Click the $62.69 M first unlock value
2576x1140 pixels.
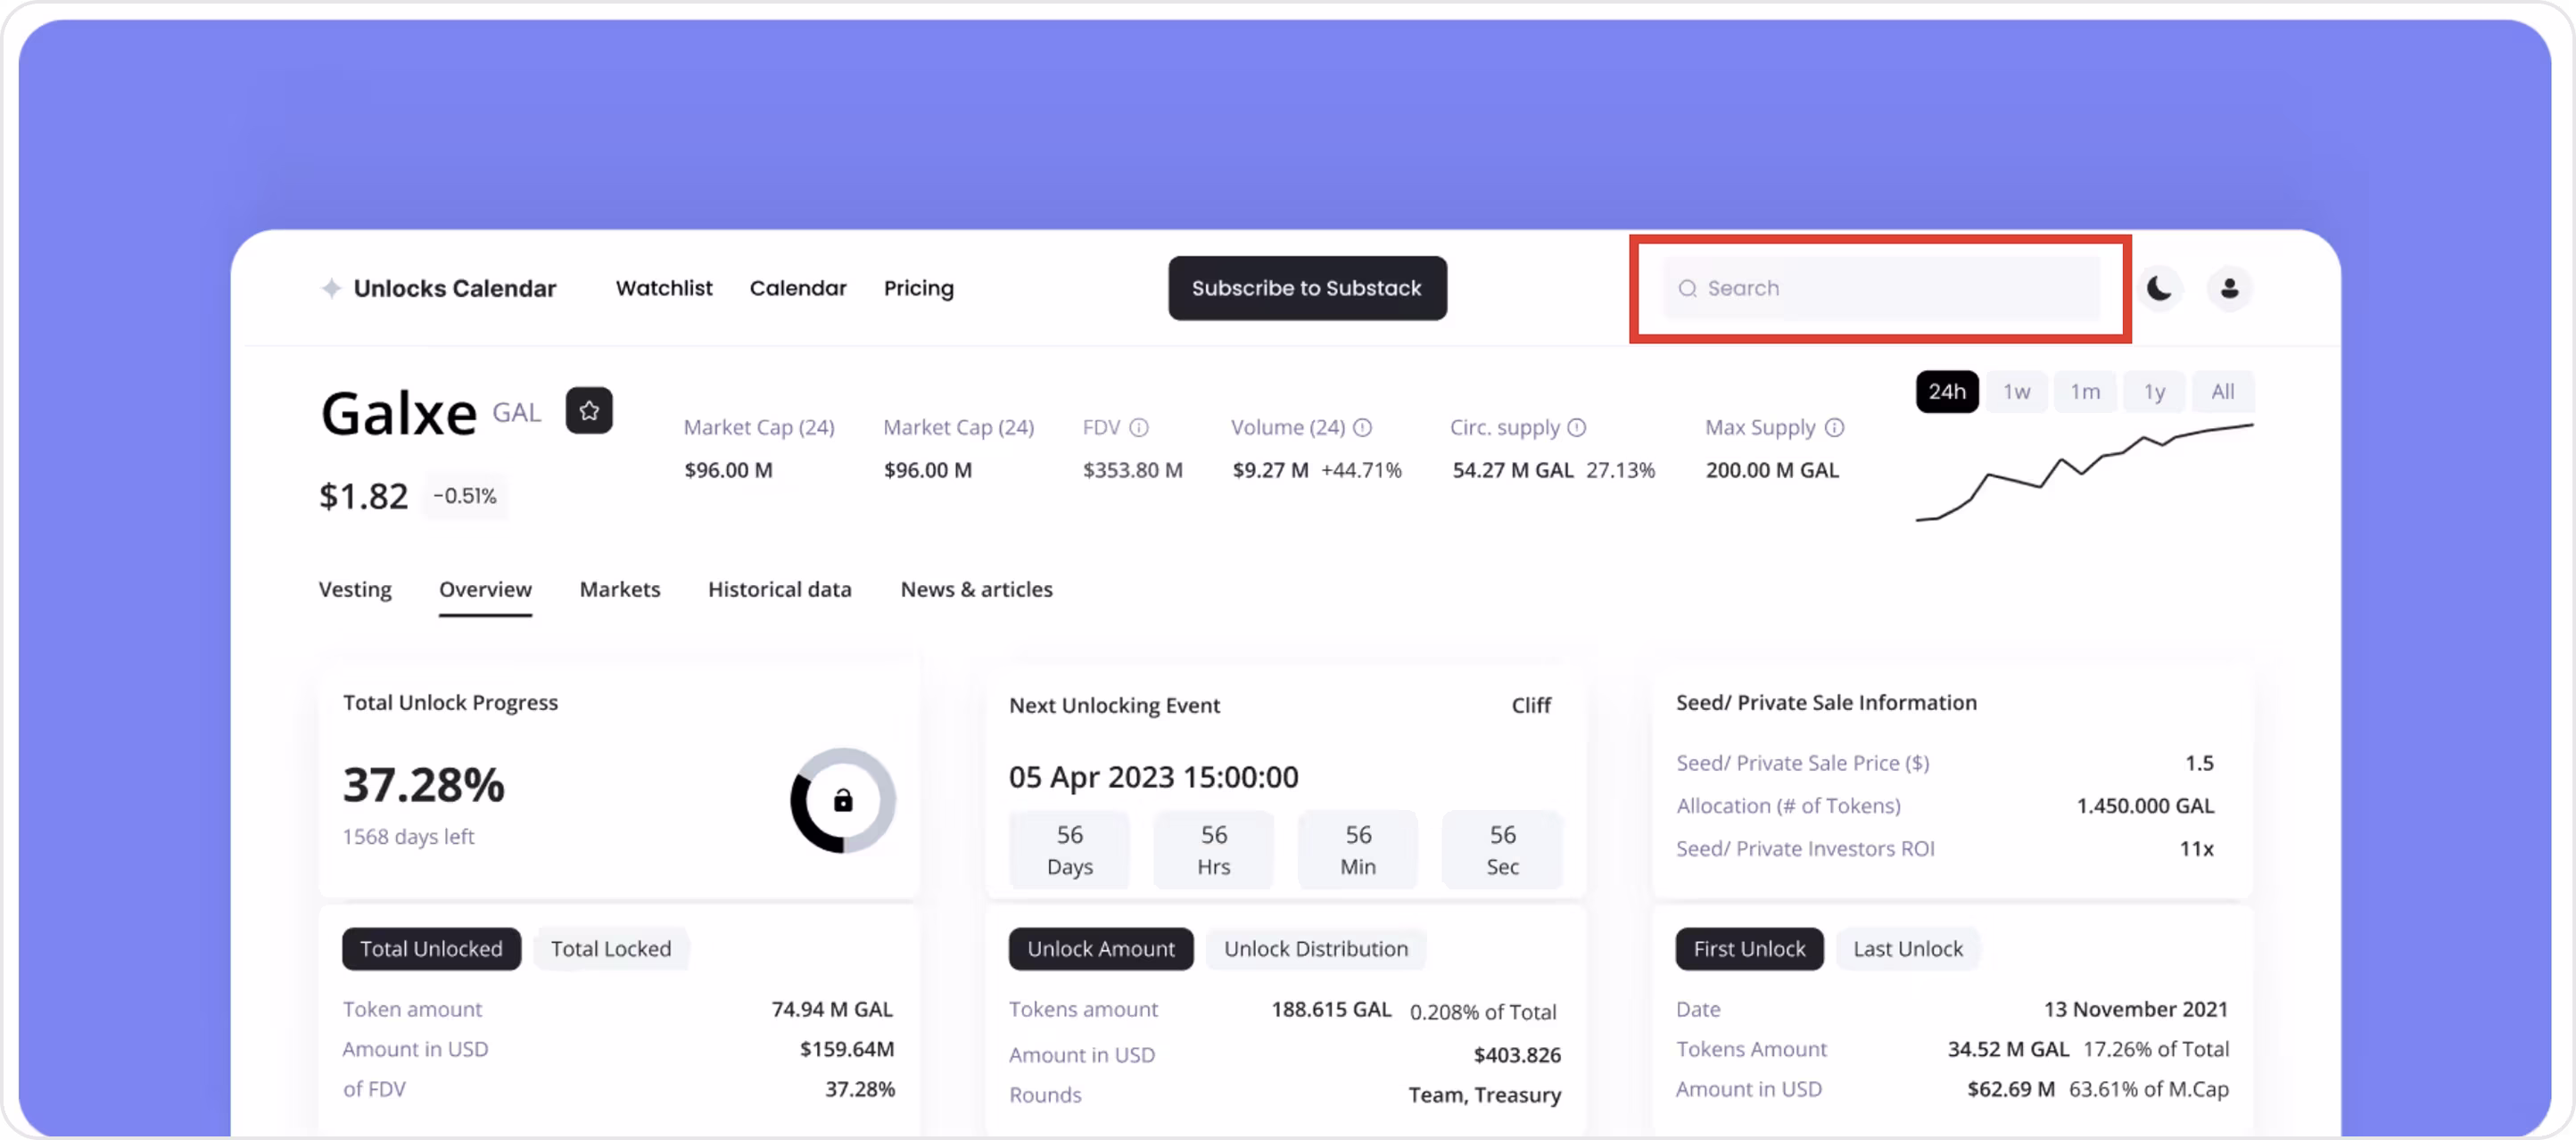coord(2011,1088)
